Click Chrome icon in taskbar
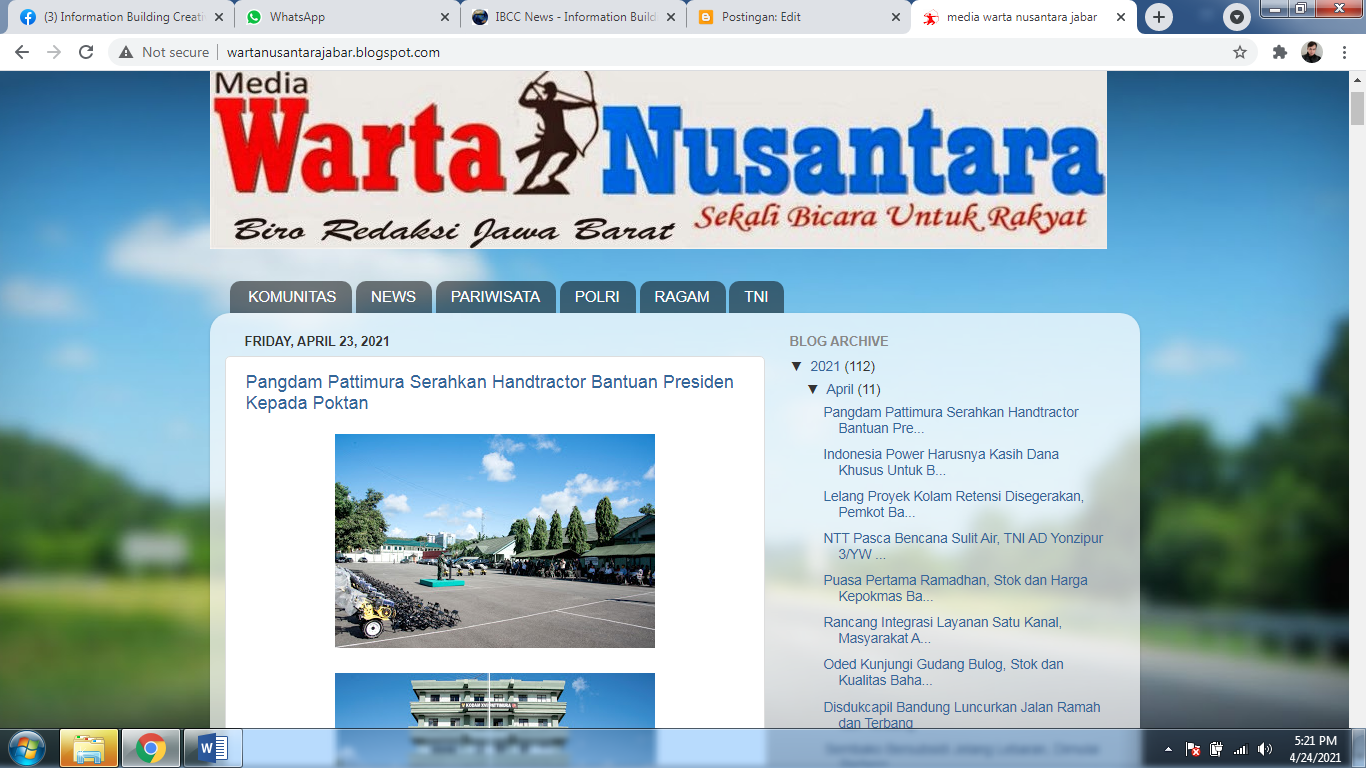Screen dimensions: 1366x768 coord(151,748)
